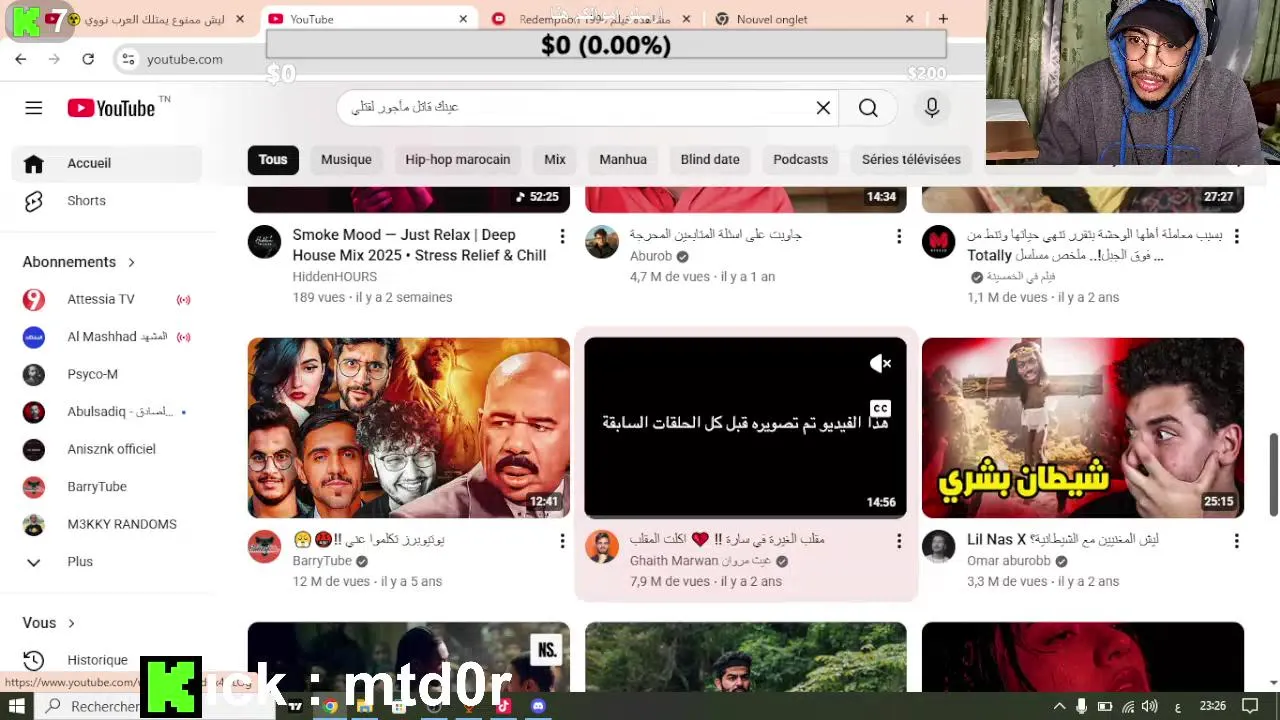
Task: Open the YouTube guide hamburger menu
Action: (x=34, y=108)
